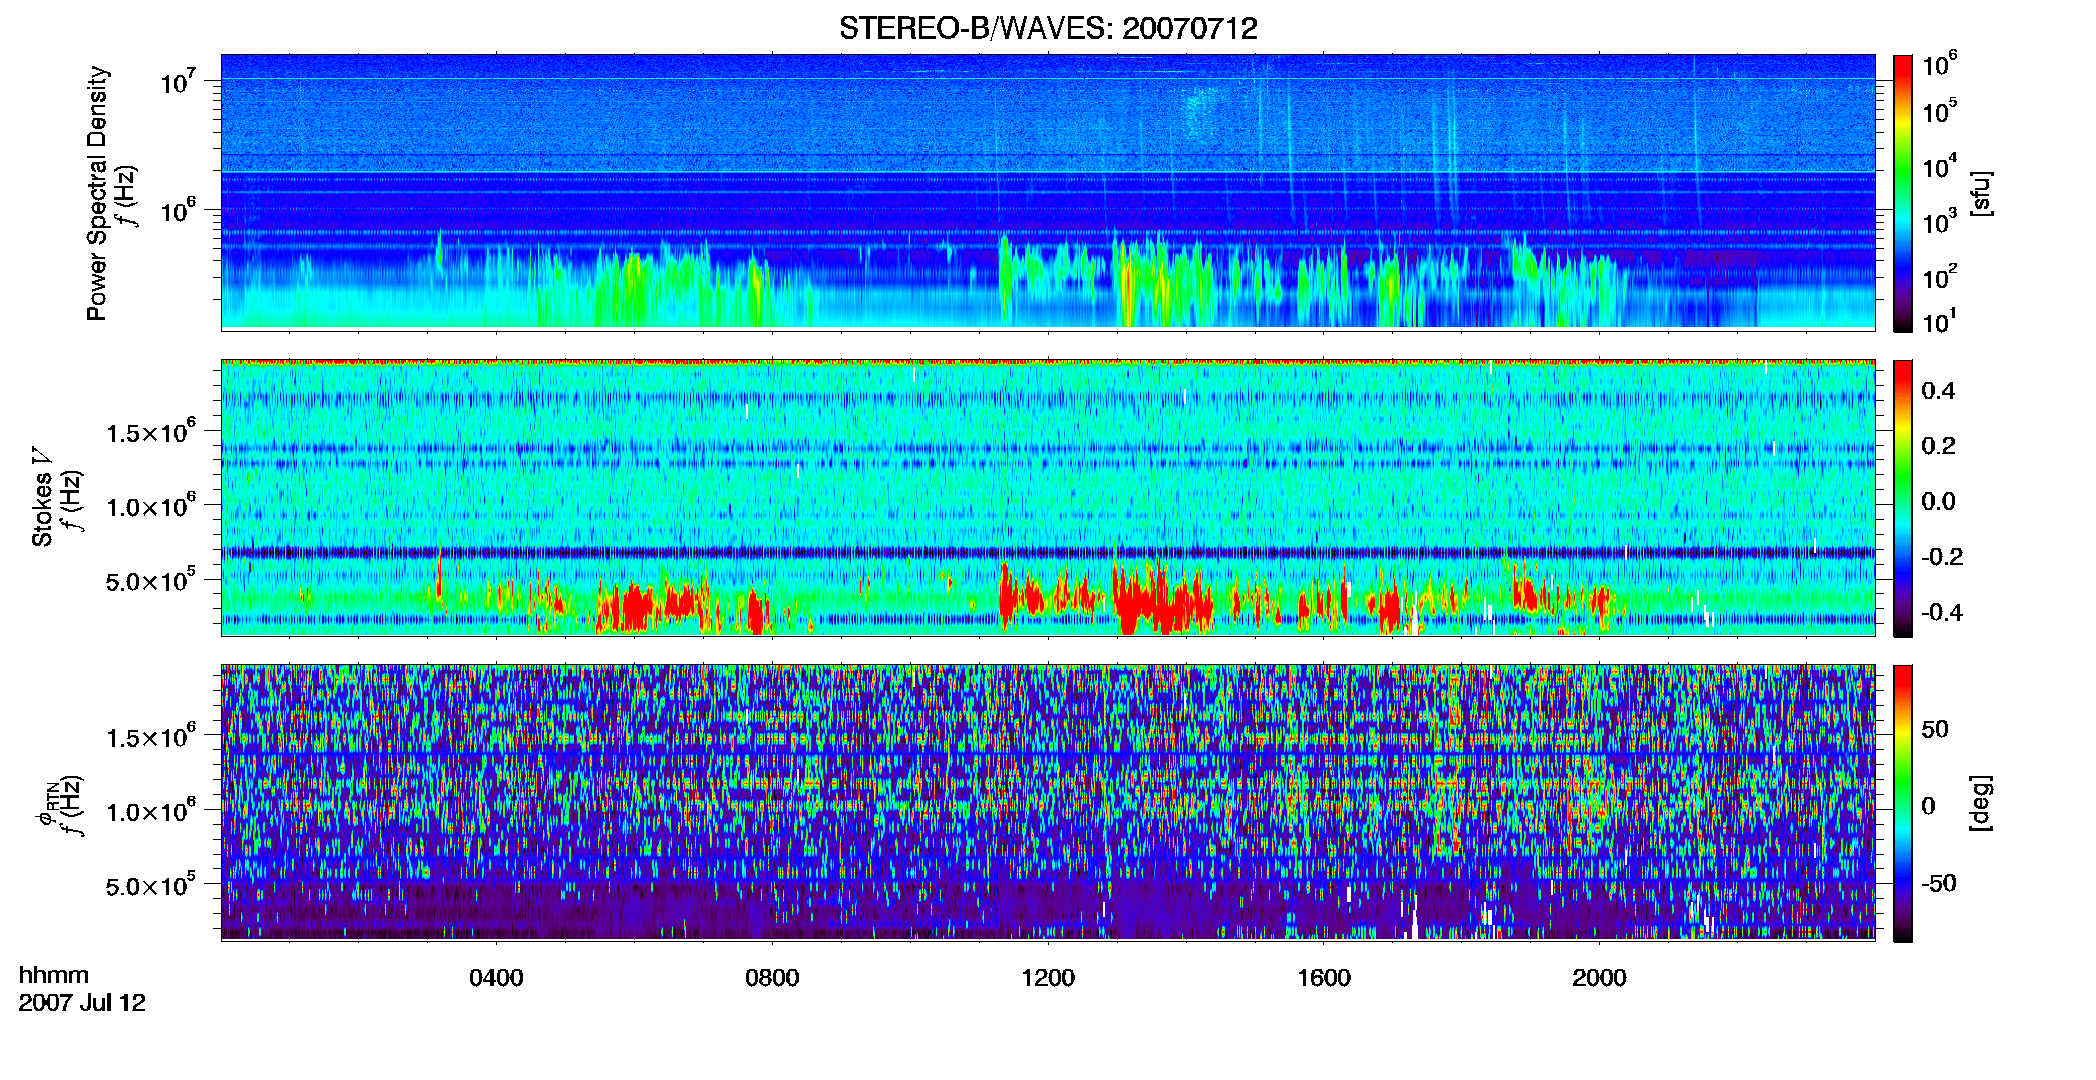Image resolution: width=2096 pixels, height=1080 pixels.
Task: Click the "2000" time tick label
Action: coord(1599,977)
